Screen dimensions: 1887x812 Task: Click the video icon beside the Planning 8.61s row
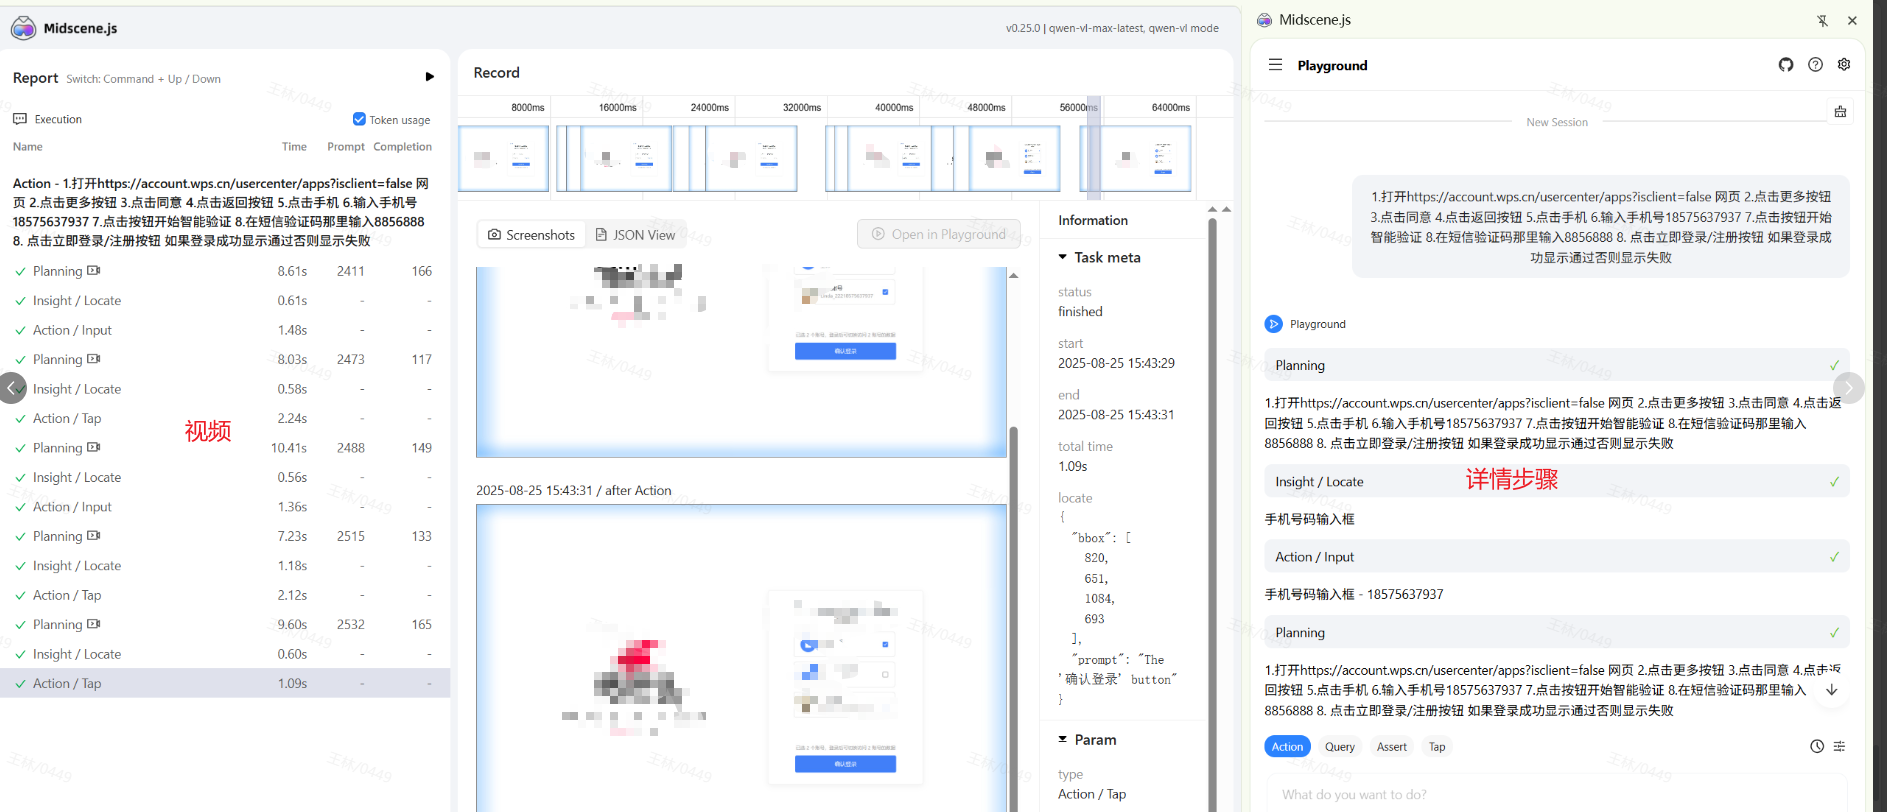click(94, 271)
